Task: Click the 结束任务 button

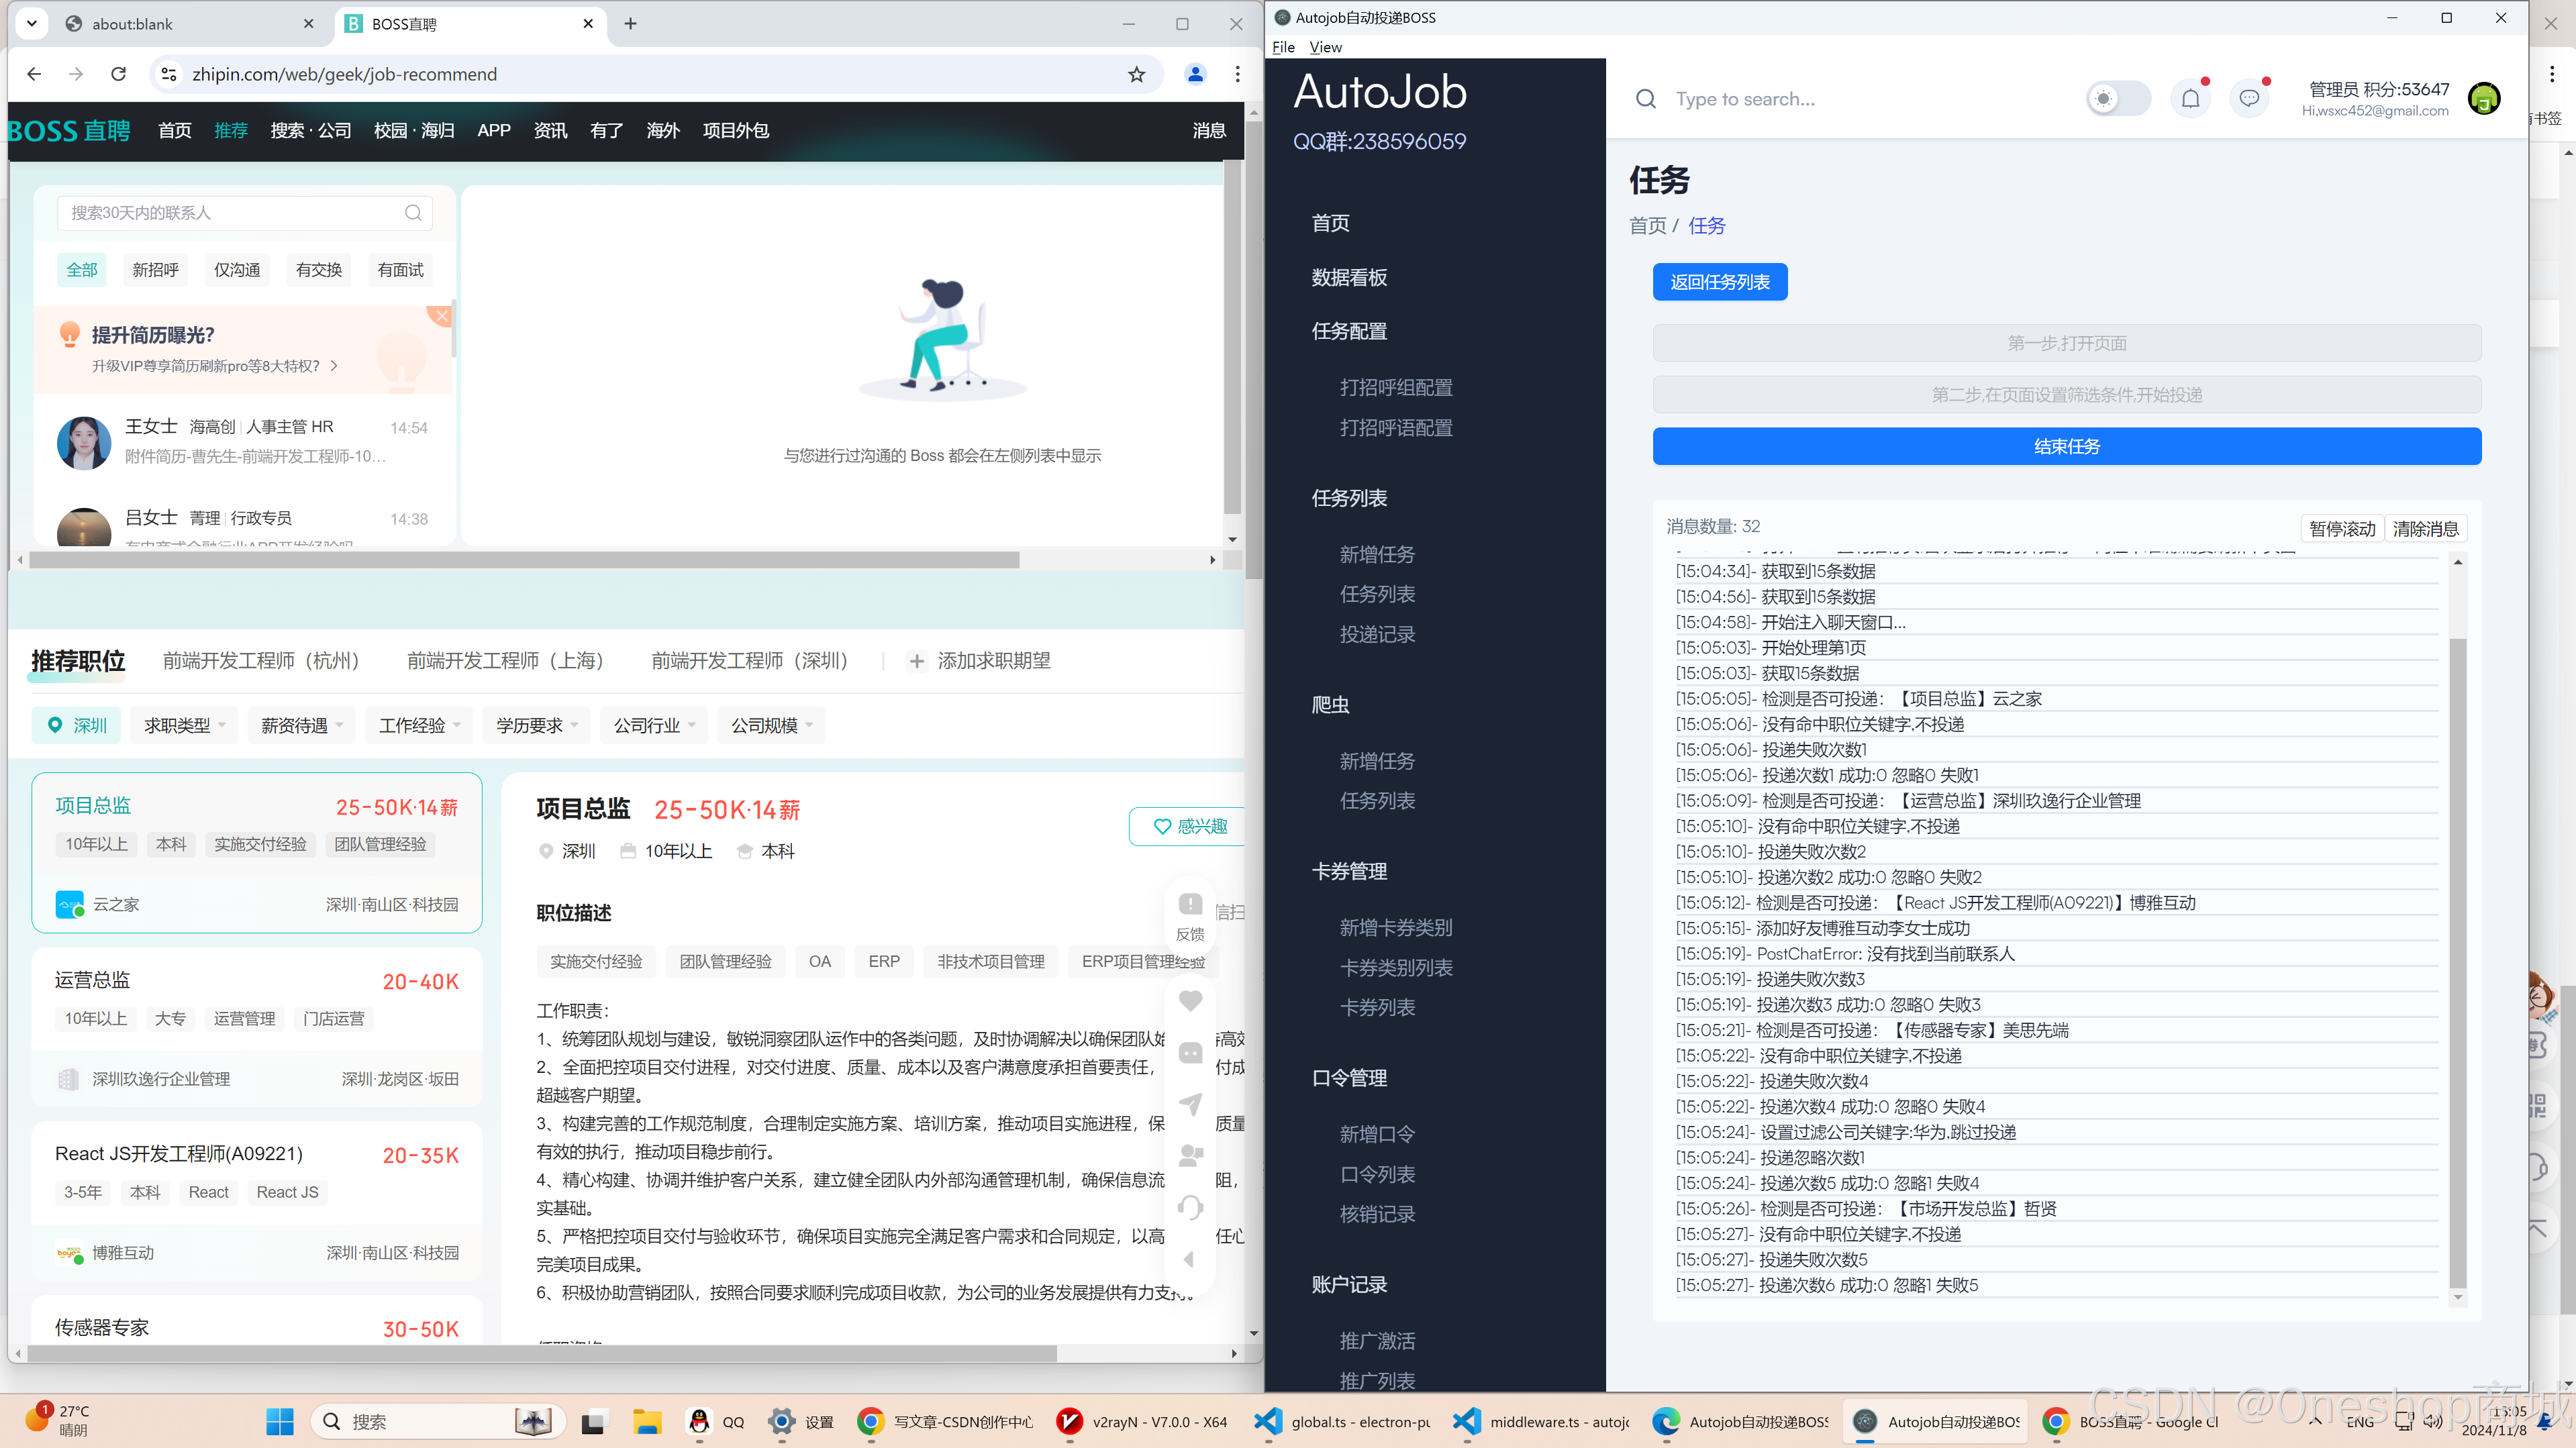Action: 2066,447
